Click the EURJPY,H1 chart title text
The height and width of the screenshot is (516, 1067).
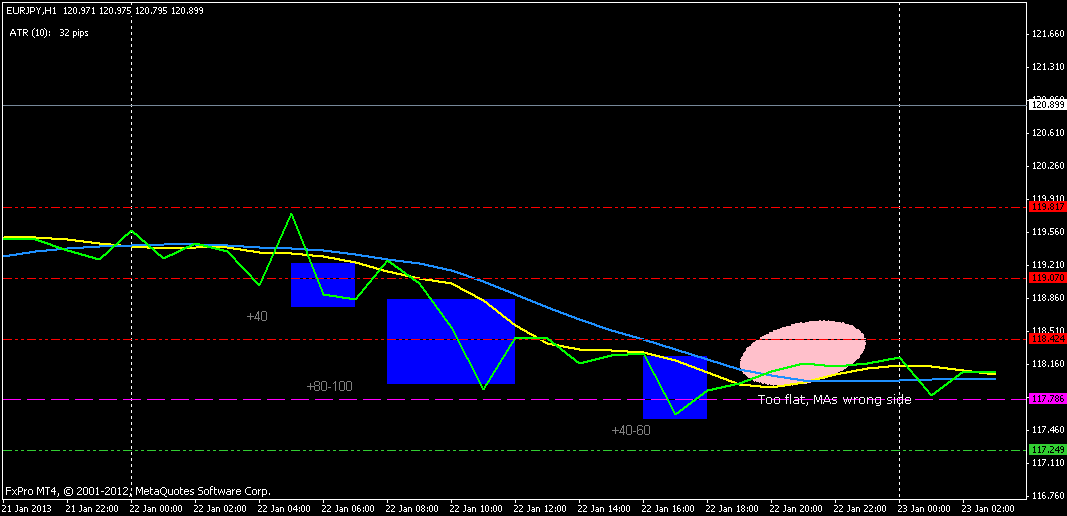click(31, 11)
